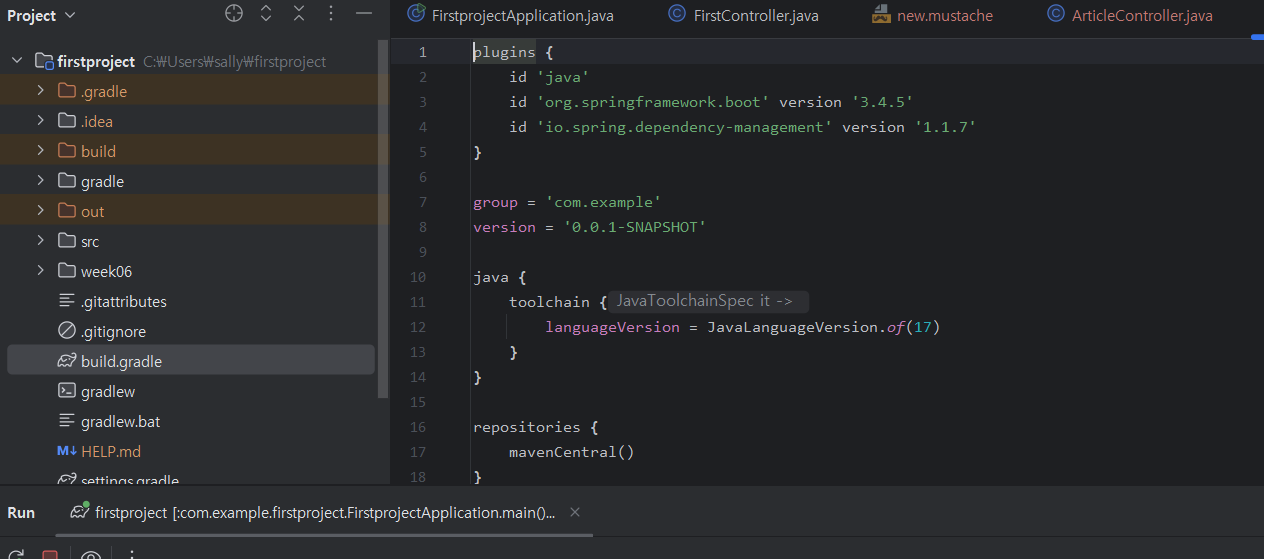Click line number 10 in the gutter

coord(418,277)
